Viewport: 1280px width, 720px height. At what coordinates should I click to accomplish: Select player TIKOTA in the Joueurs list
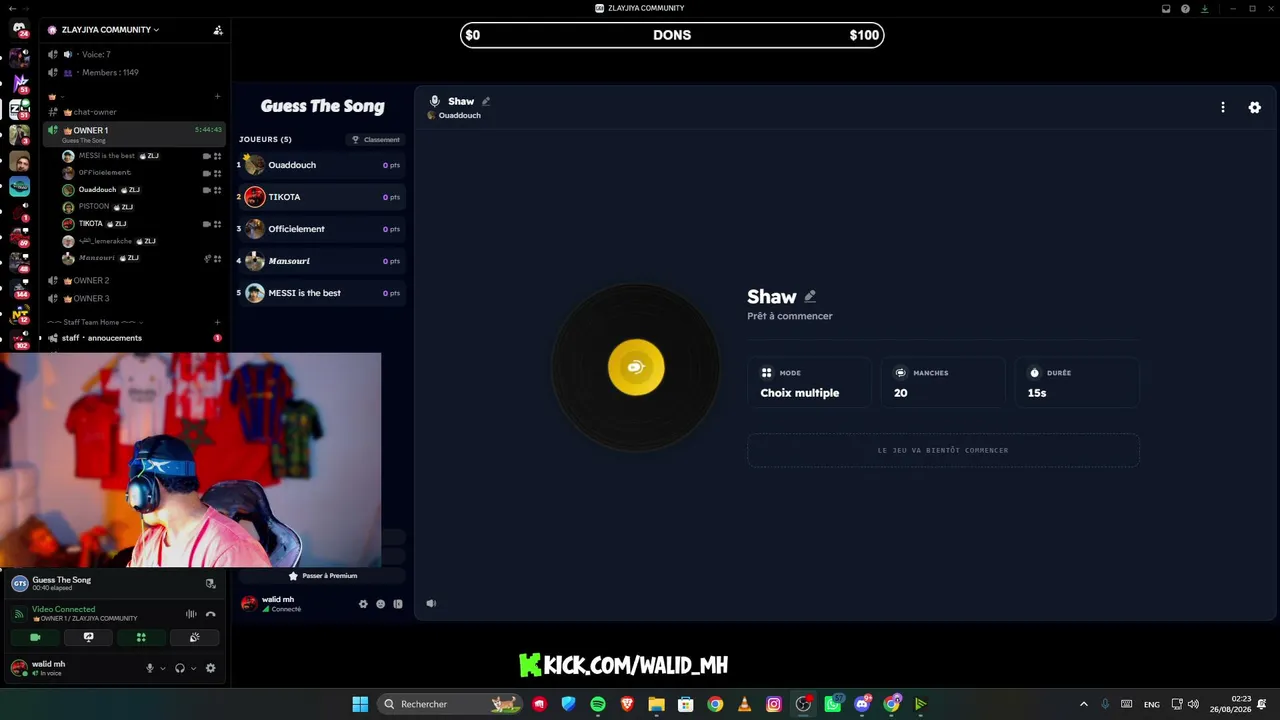click(x=321, y=197)
